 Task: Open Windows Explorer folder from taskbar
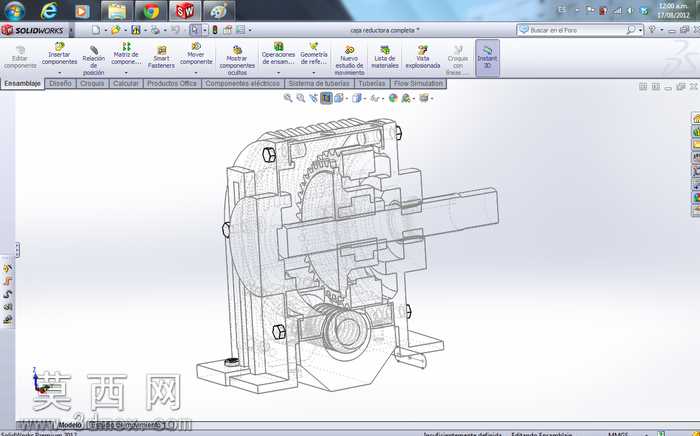[x=117, y=11]
